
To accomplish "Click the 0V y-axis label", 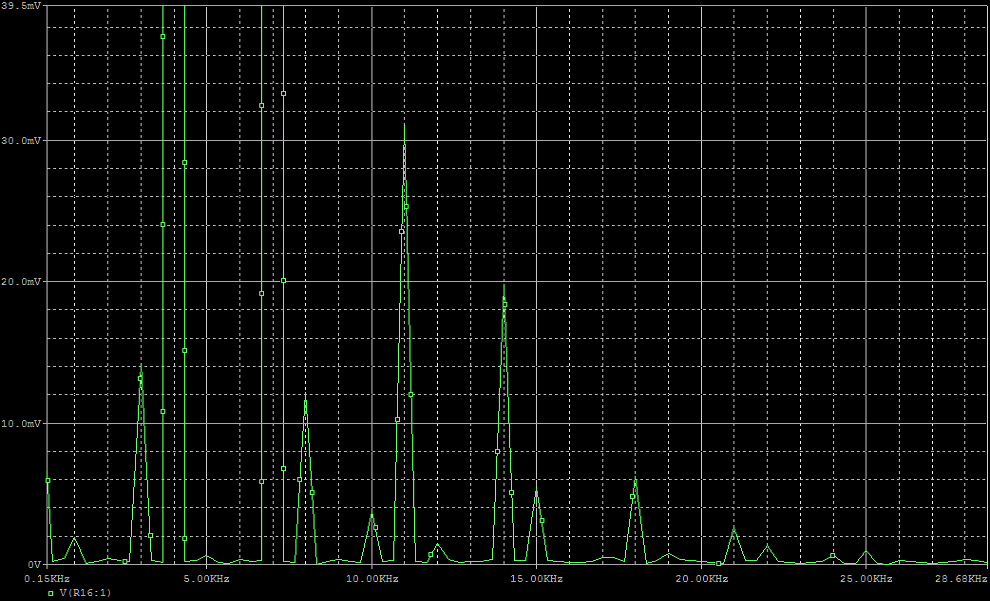I will [34, 564].
